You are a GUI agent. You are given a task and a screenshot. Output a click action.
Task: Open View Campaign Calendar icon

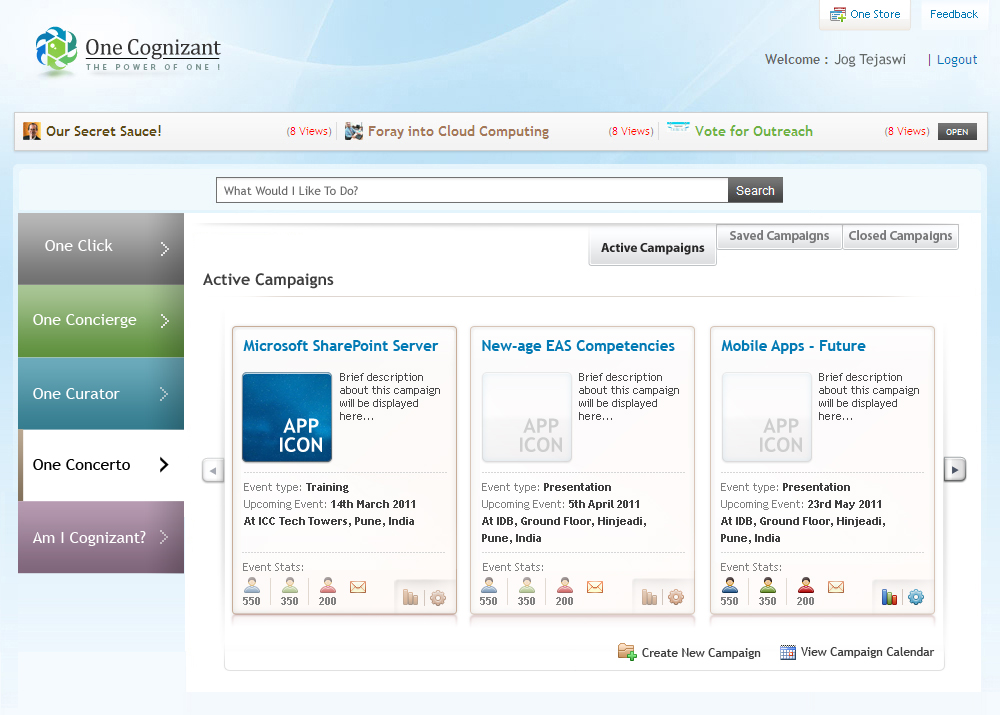tap(788, 652)
